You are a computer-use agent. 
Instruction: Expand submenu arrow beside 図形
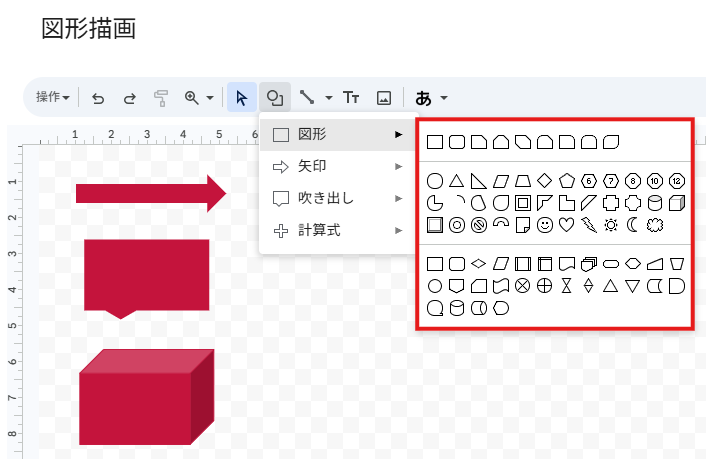click(x=398, y=134)
